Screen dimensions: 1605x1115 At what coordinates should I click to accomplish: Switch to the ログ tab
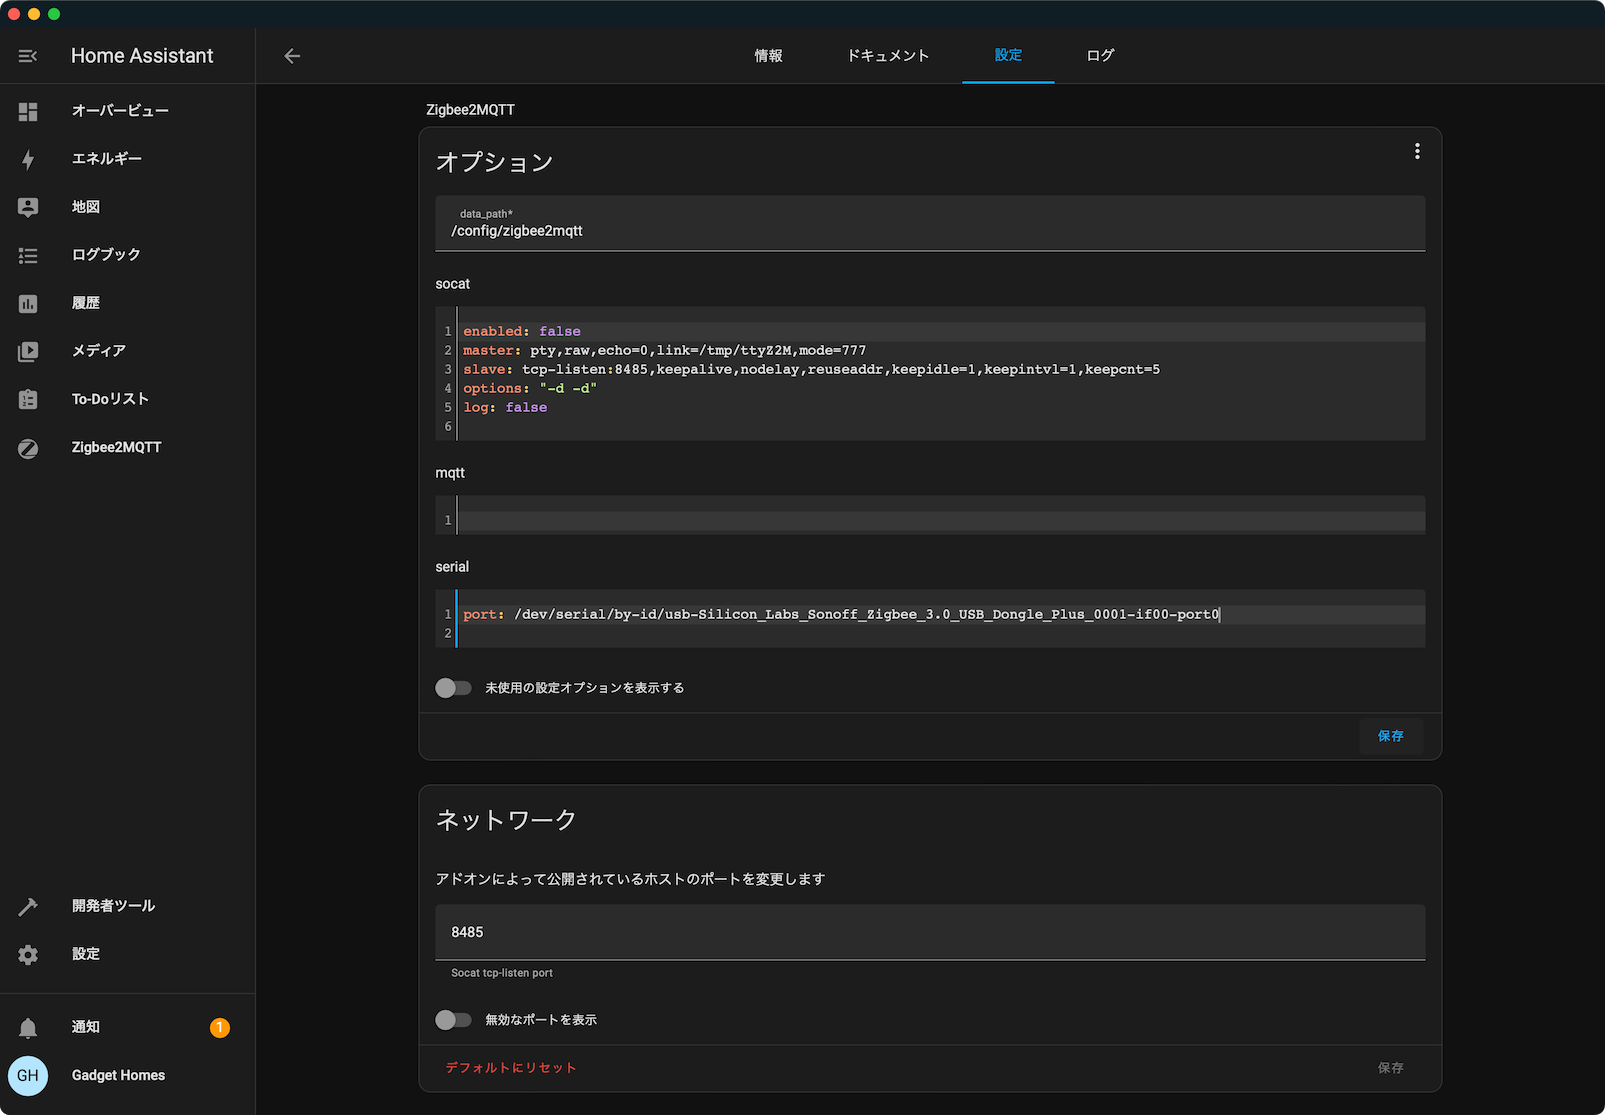(x=1100, y=56)
